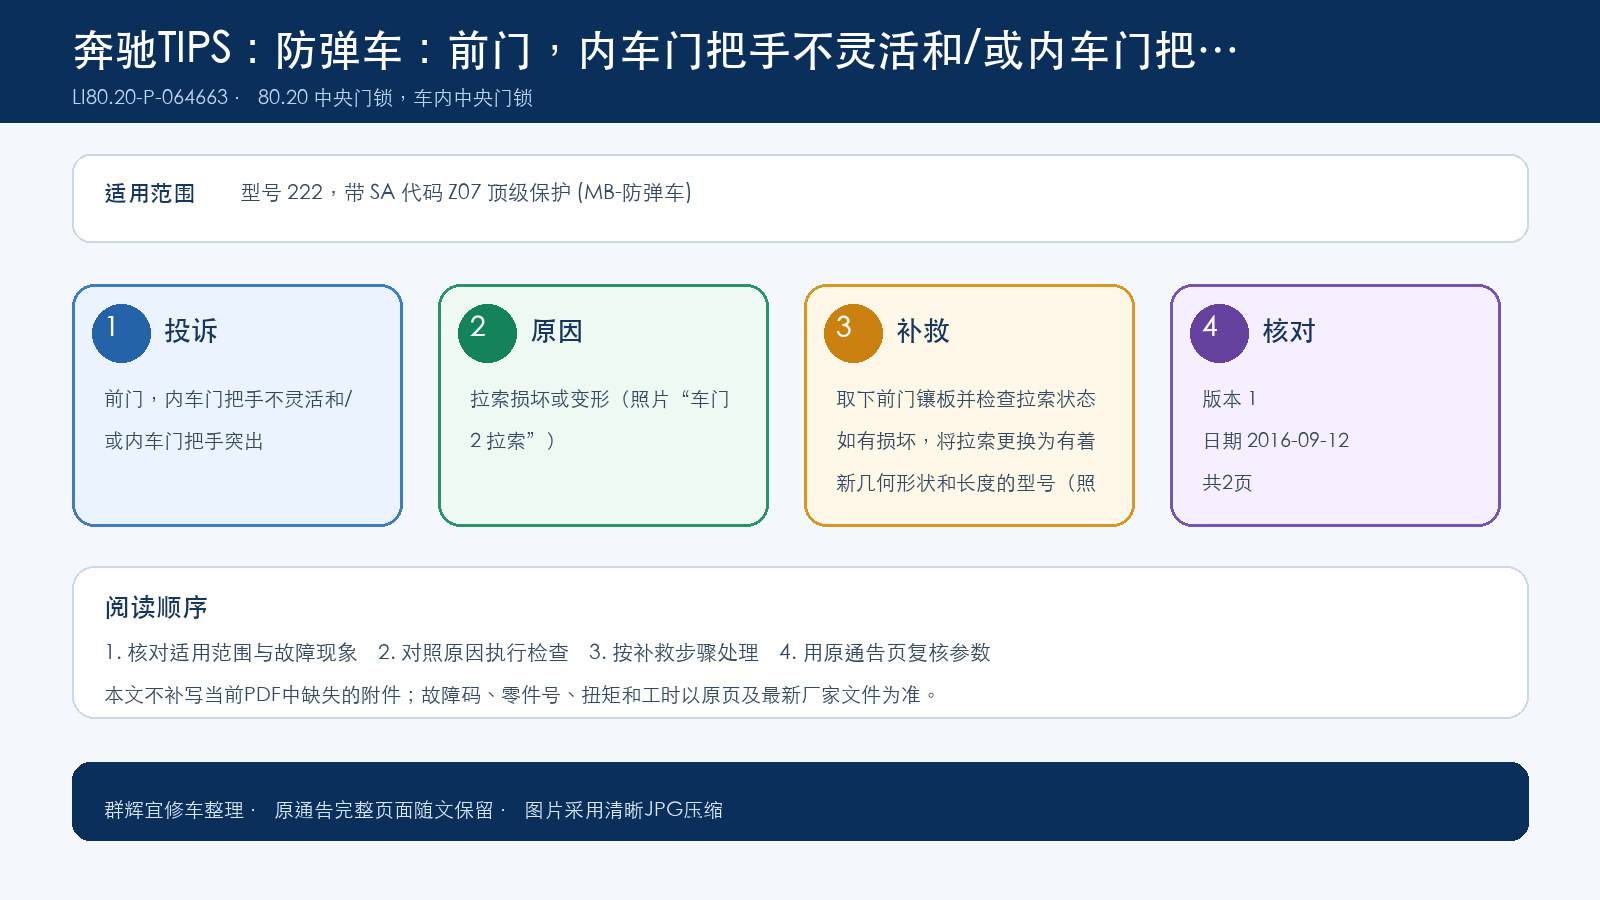Click the 补救 card heading
Viewport: 1600px width, 900px height.
(923, 331)
